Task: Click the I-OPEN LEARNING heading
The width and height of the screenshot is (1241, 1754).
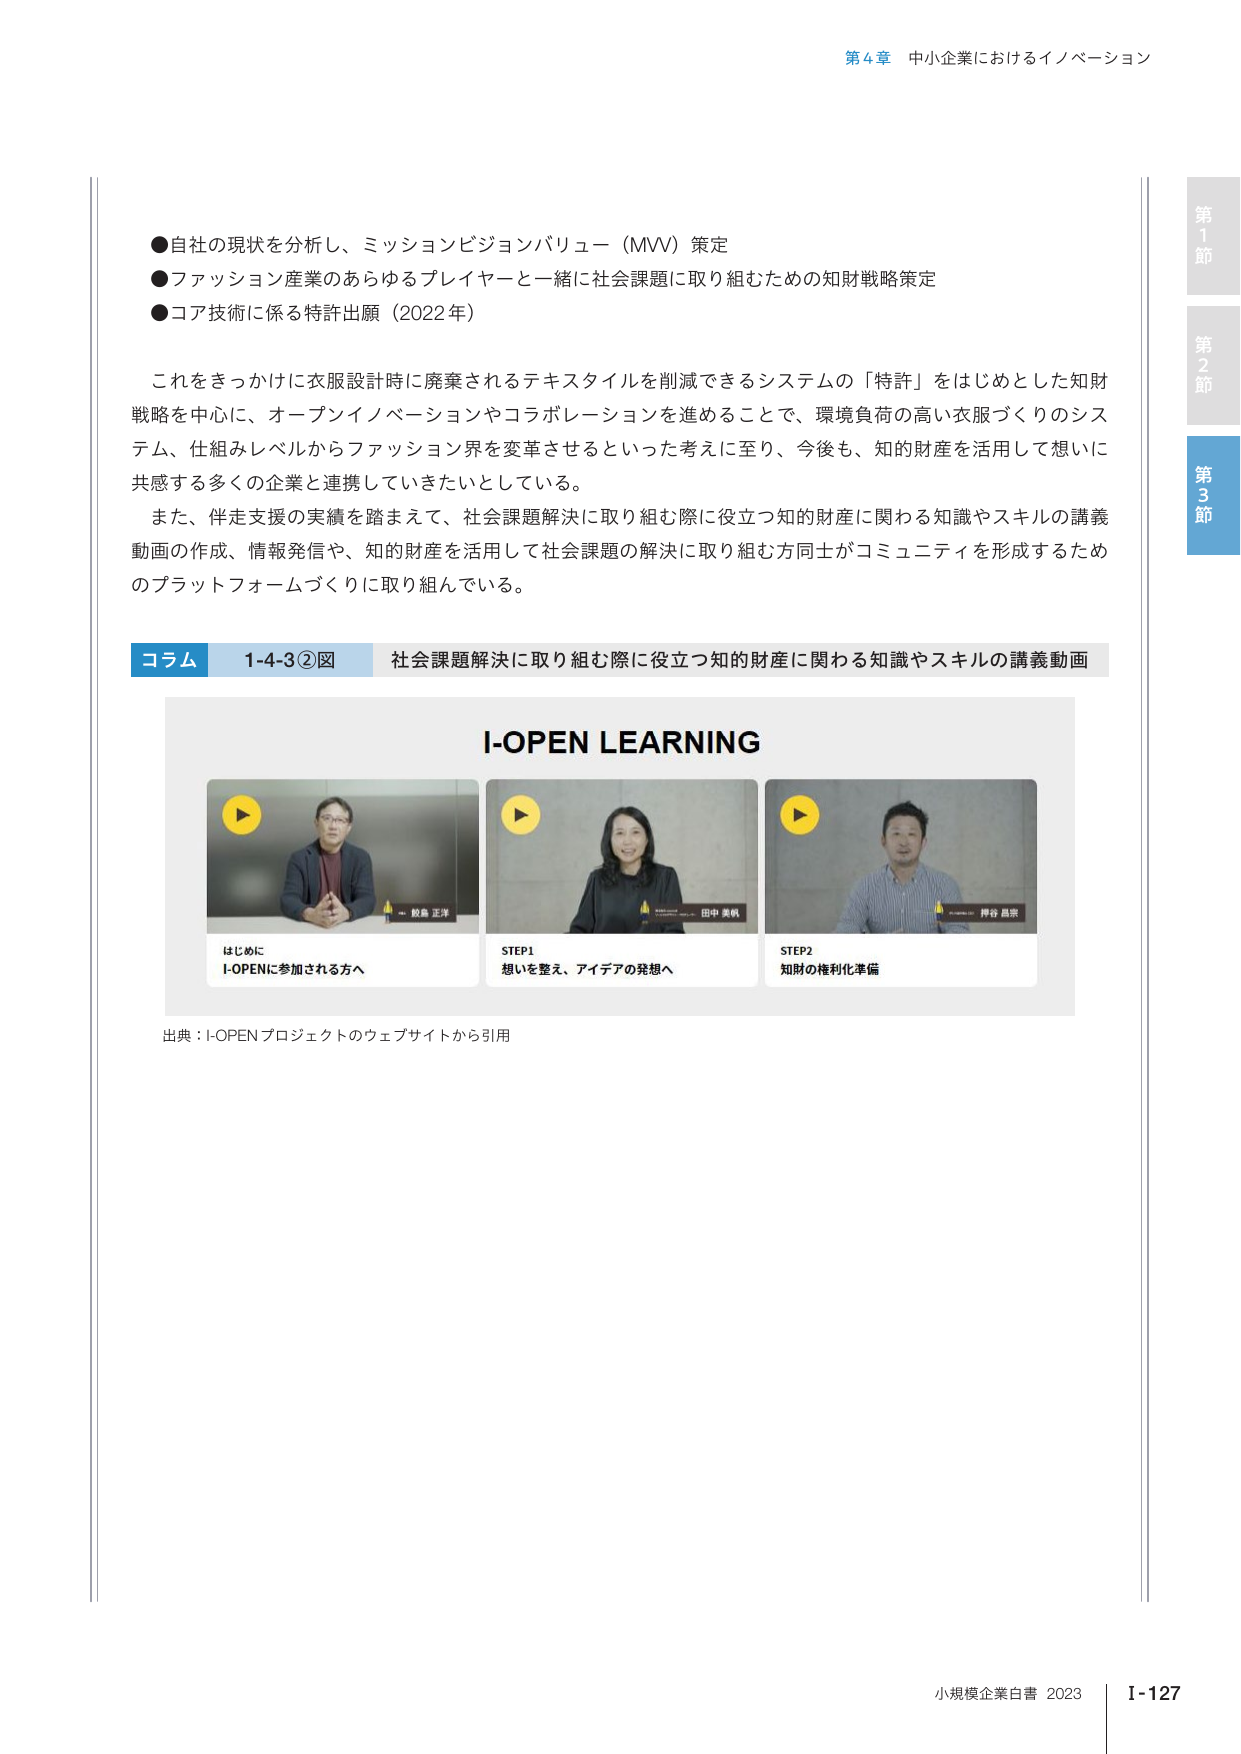Action: 621,742
